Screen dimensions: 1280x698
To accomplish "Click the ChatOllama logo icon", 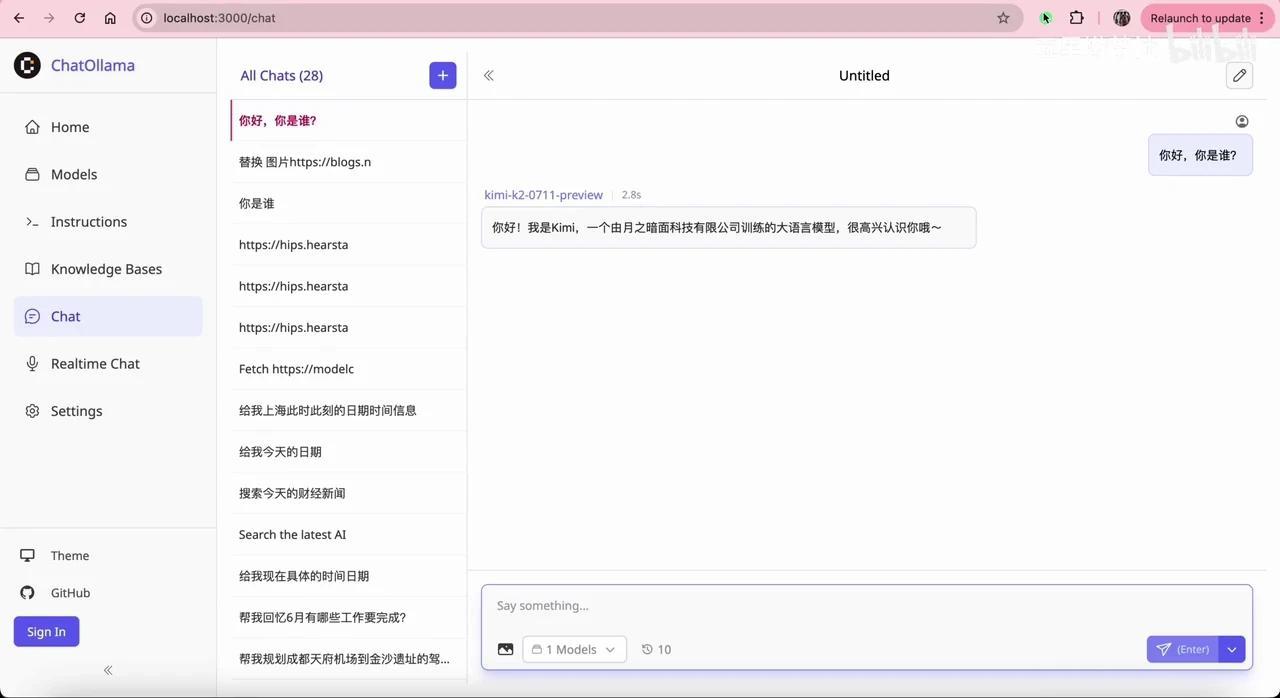I will (x=27, y=65).
